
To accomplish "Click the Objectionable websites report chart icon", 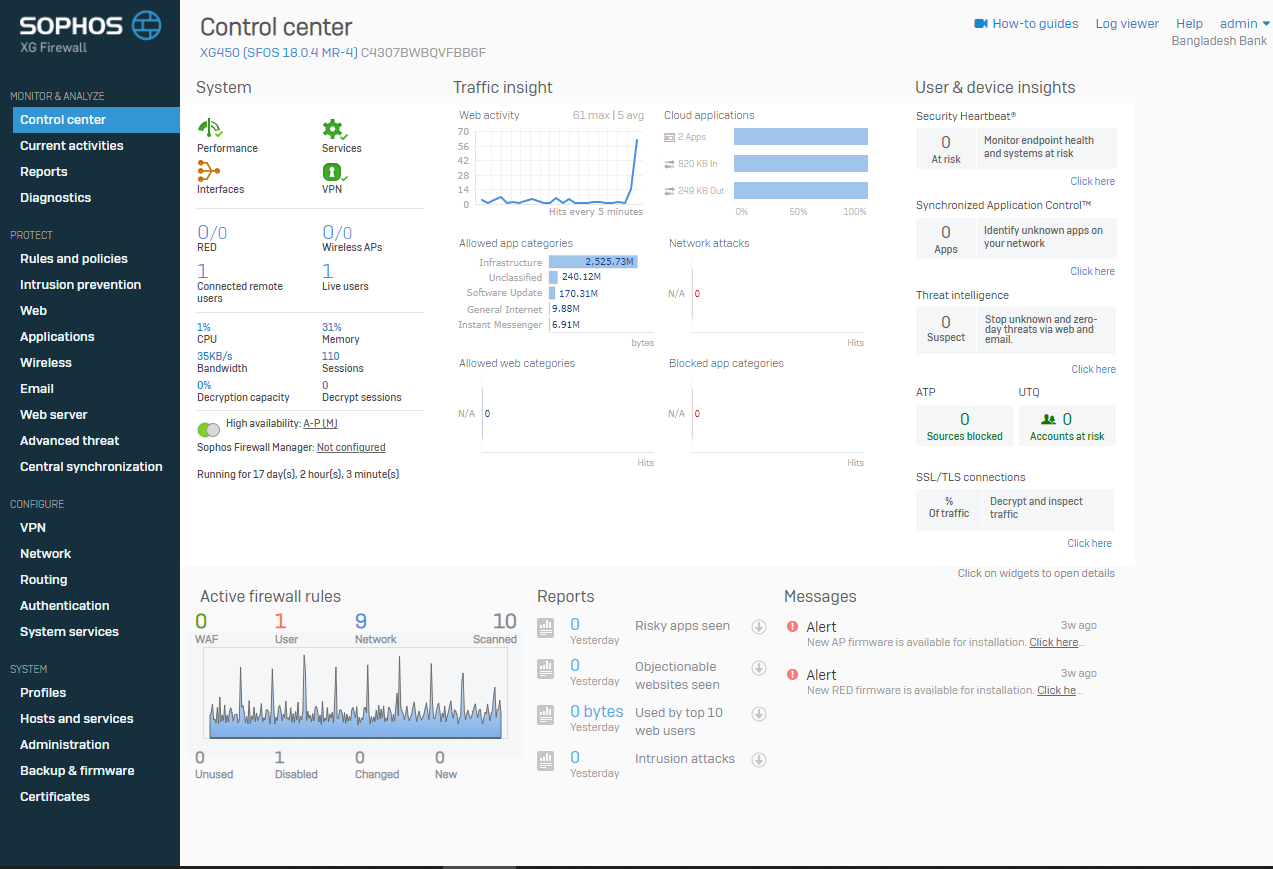I will (546, 669).
